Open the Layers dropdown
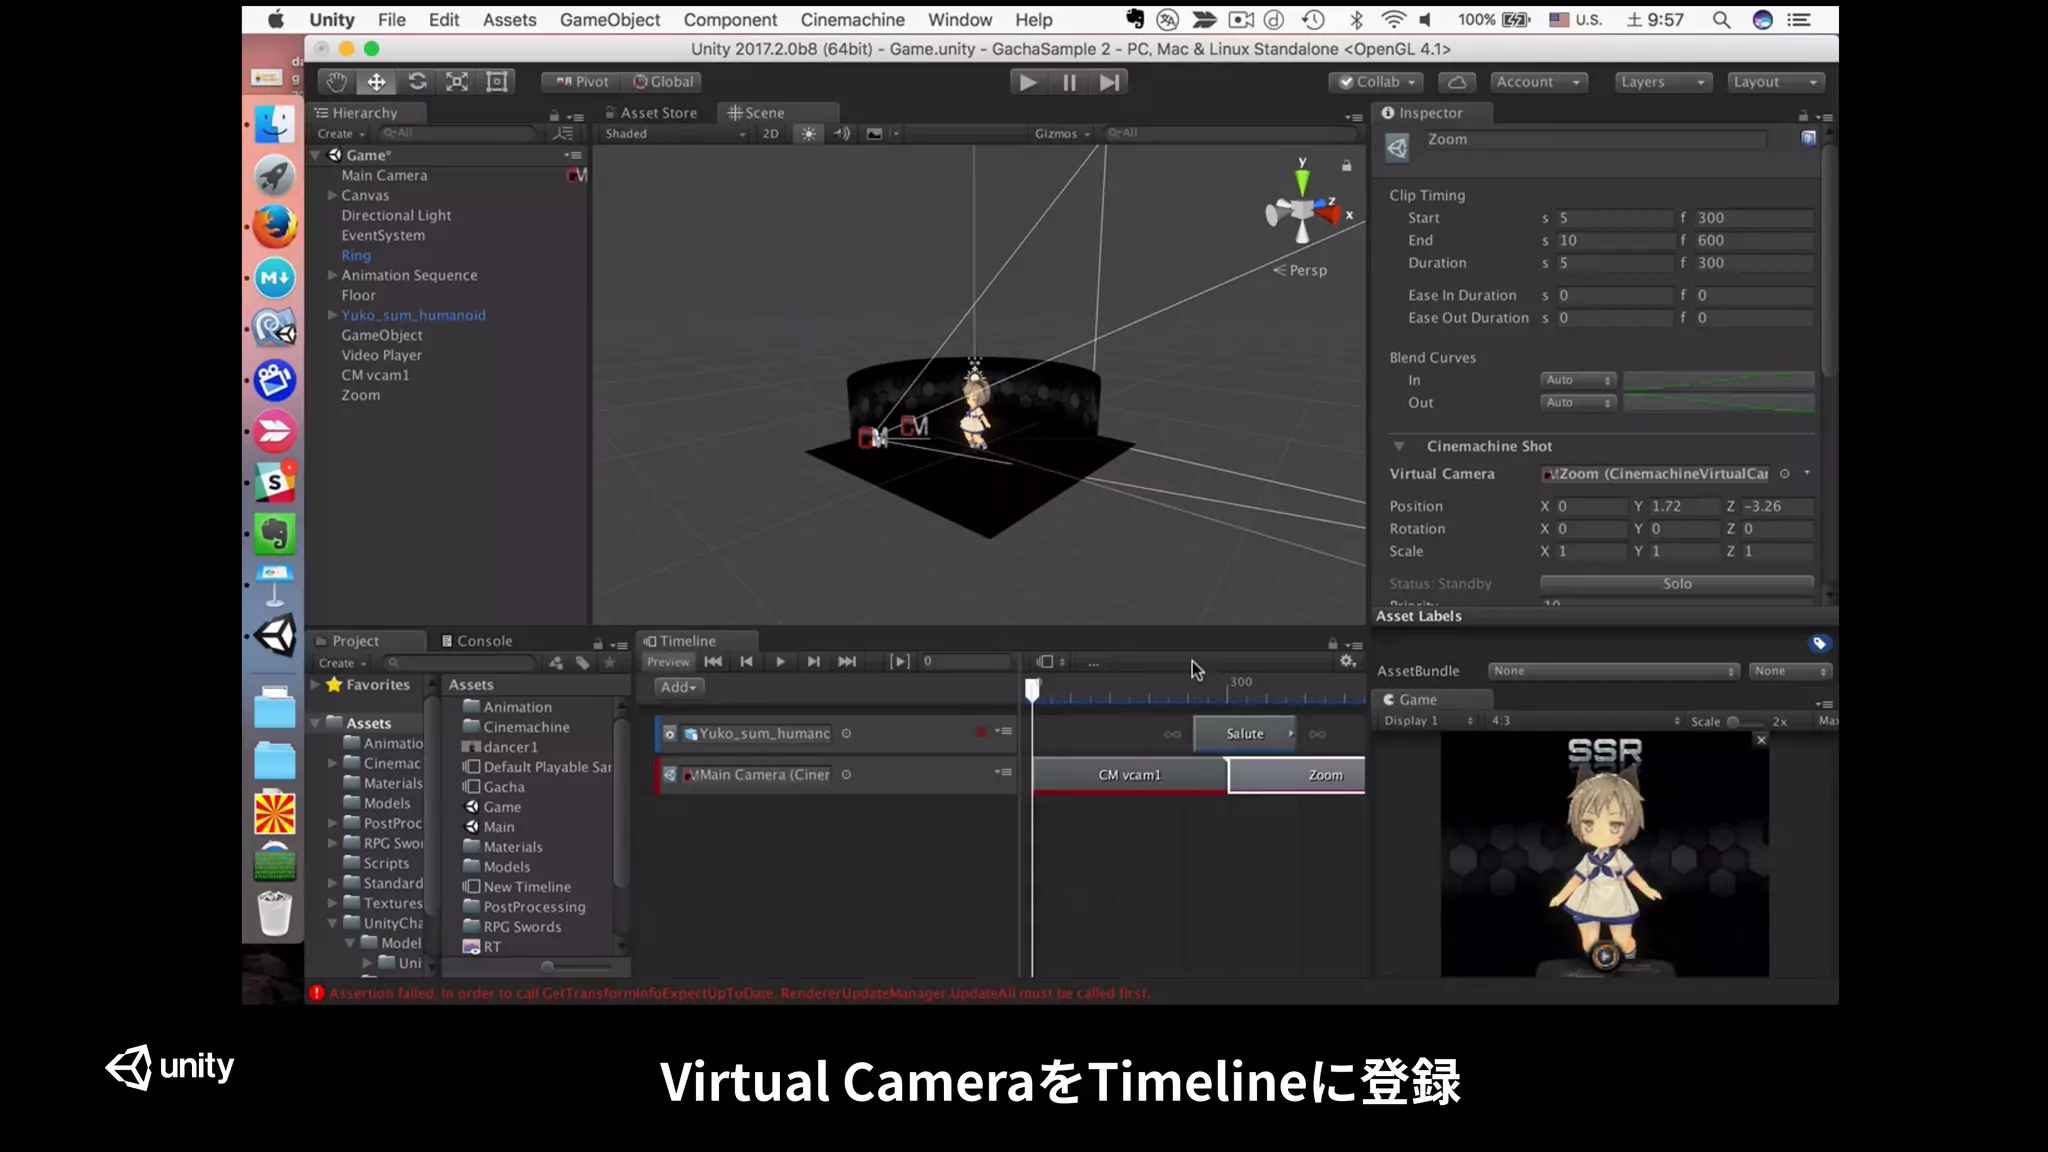The image size is (2048, 1152). [x=1663, y=82]
